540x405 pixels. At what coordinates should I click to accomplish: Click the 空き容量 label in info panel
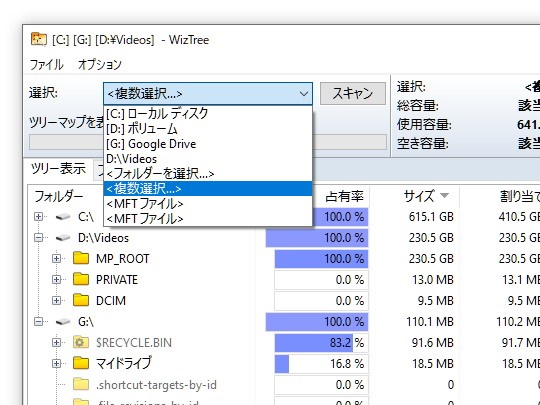423,143
